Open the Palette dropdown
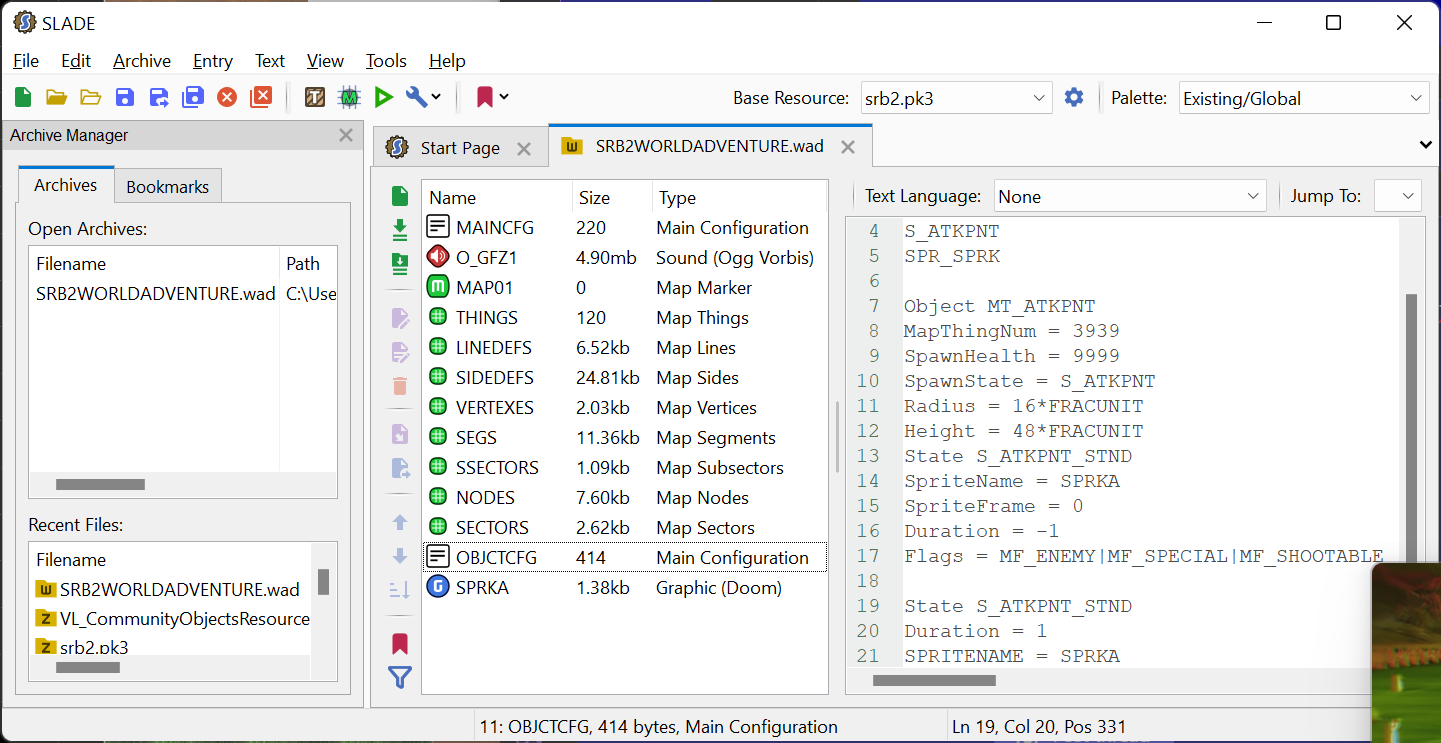The image size is (1441, 743). (x=1304, y=98)
